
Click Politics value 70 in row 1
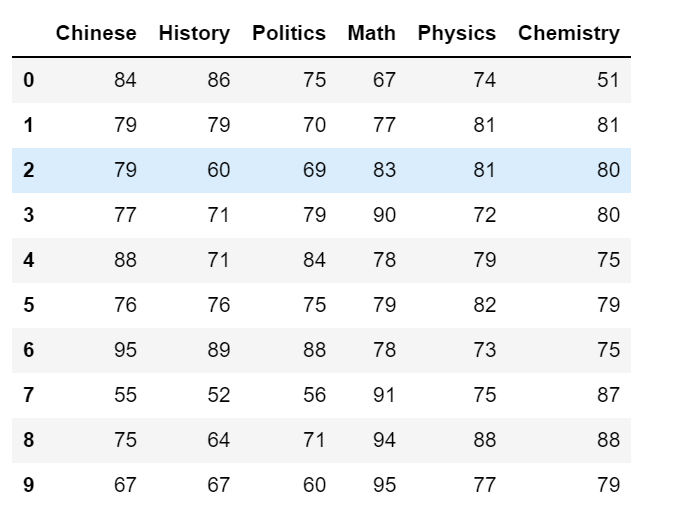click(314, 125)
